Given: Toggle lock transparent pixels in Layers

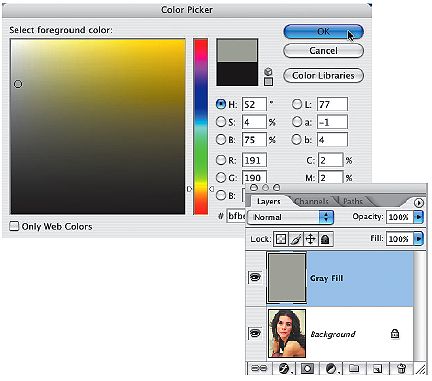Looking at the screenshot, I should (x=281, y=239).
